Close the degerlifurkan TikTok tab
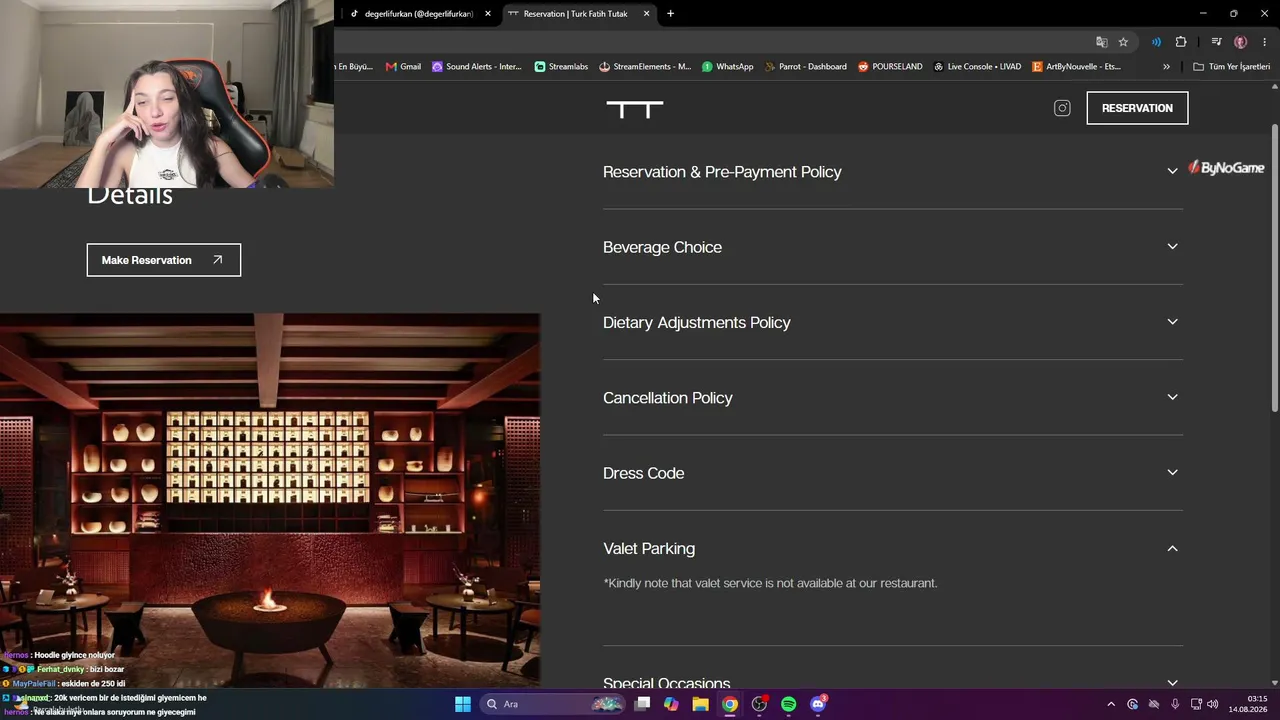Image resolution: width=1280 pixels, height=720 pixels. (488, 14)
